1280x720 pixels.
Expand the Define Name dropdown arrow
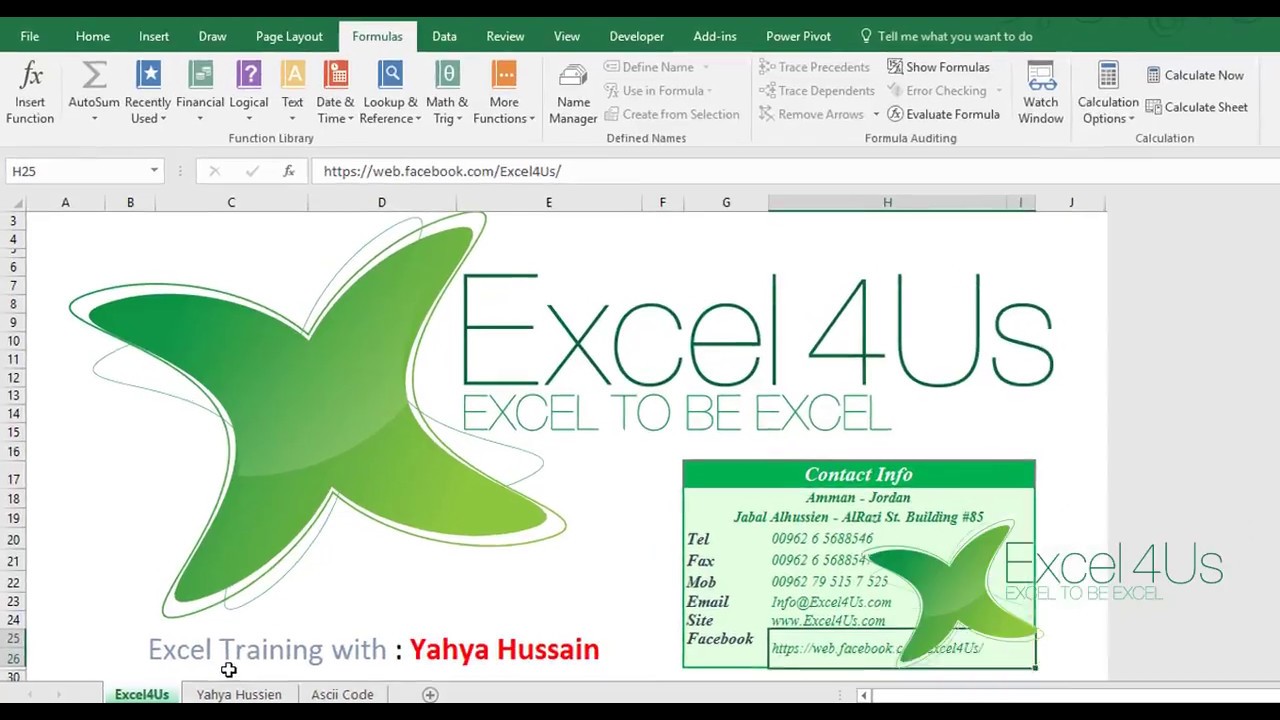click(x=706, y=67)
